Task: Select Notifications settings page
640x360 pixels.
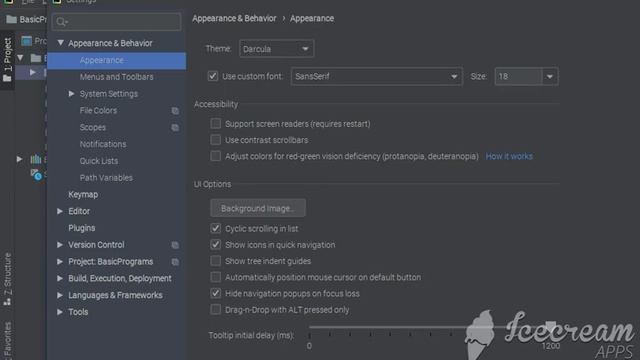Action: (103, 144)
